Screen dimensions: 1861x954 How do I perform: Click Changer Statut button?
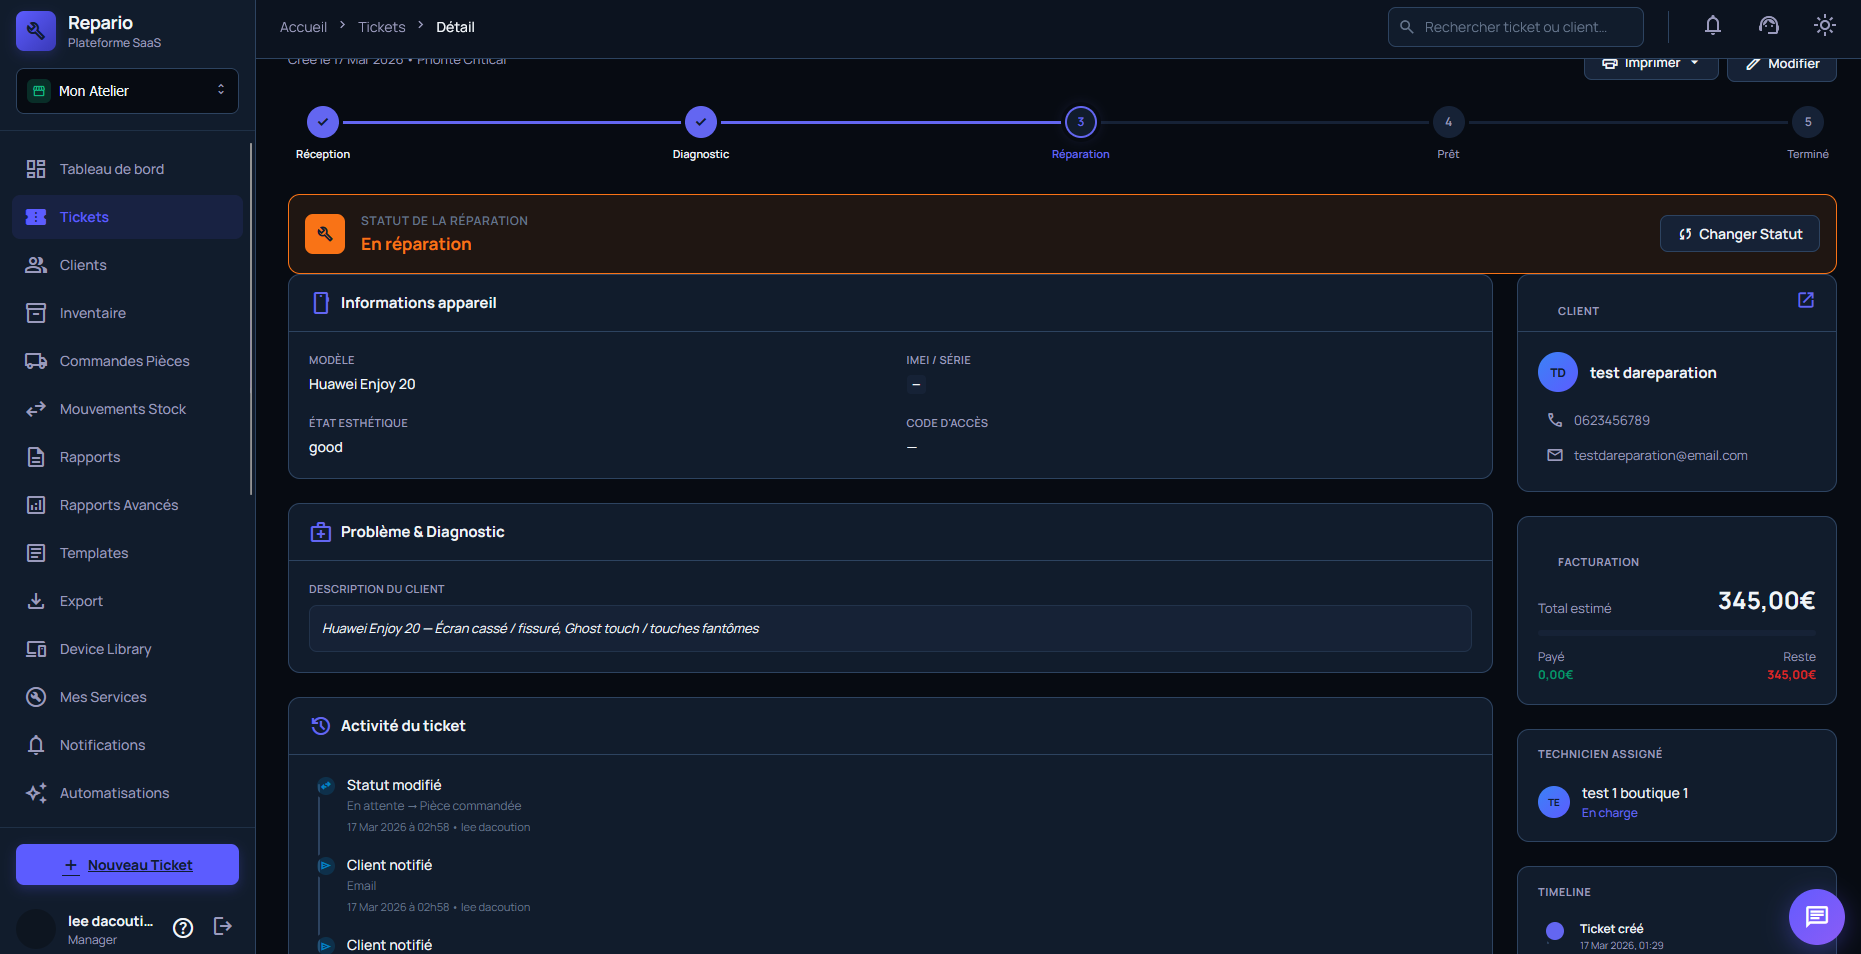pyautogui.click(x=1739, y=234)
